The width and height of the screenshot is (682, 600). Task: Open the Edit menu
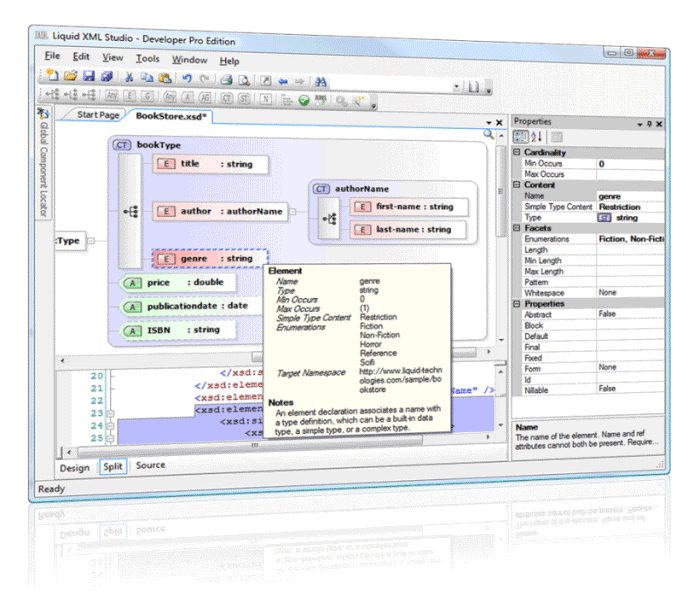click(x=81, y=57)
